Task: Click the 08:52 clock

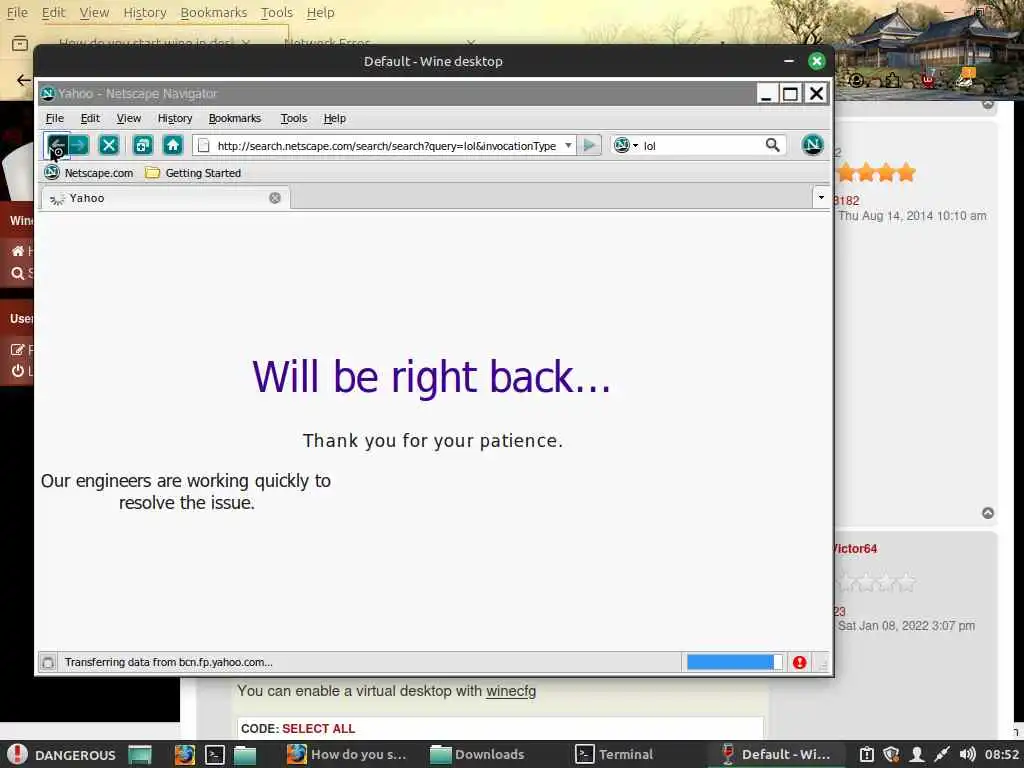Action: [x=1002, y=754]
